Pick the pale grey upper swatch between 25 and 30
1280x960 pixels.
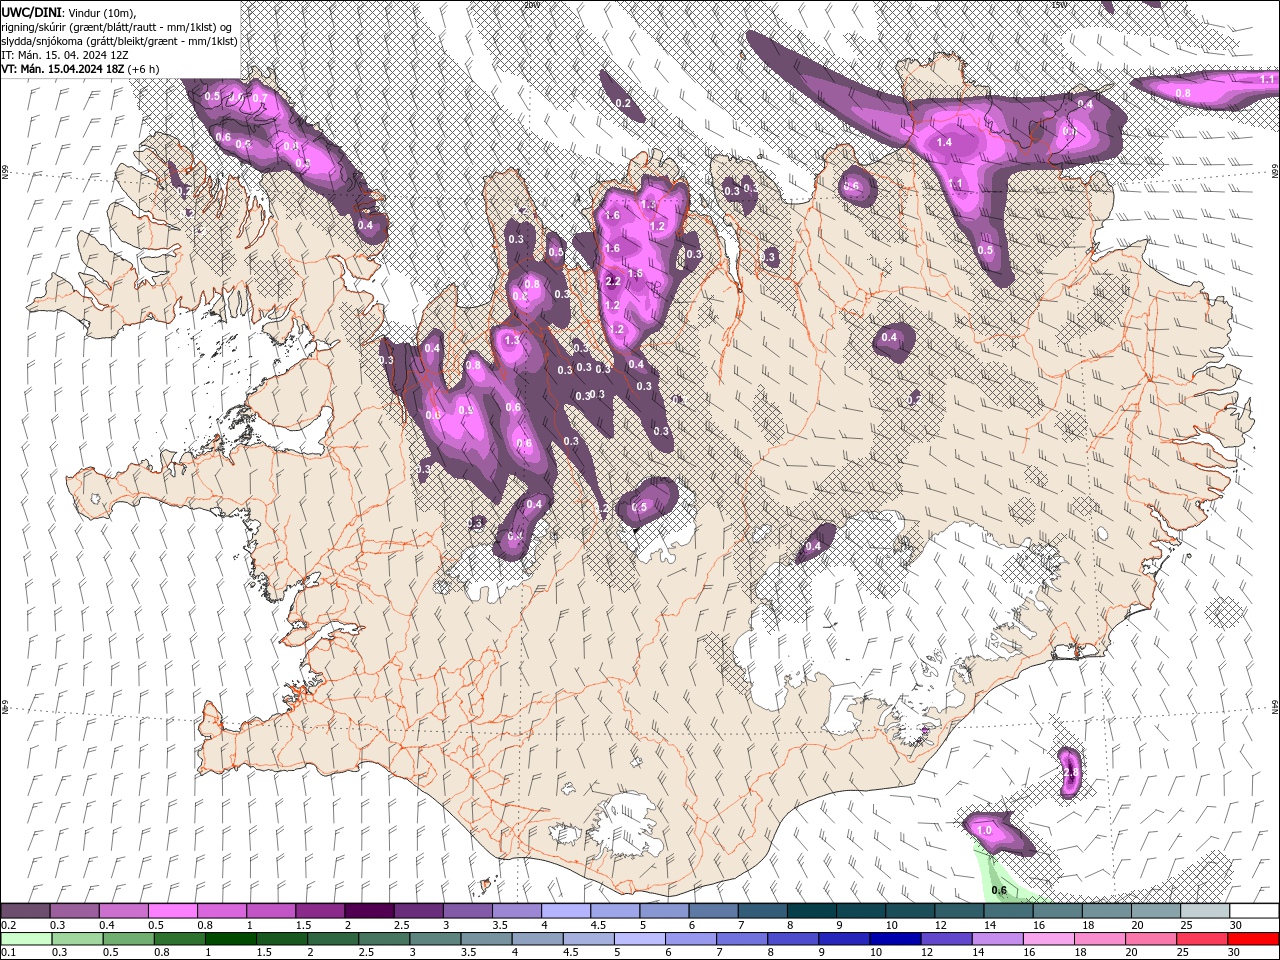[1205, 911]
